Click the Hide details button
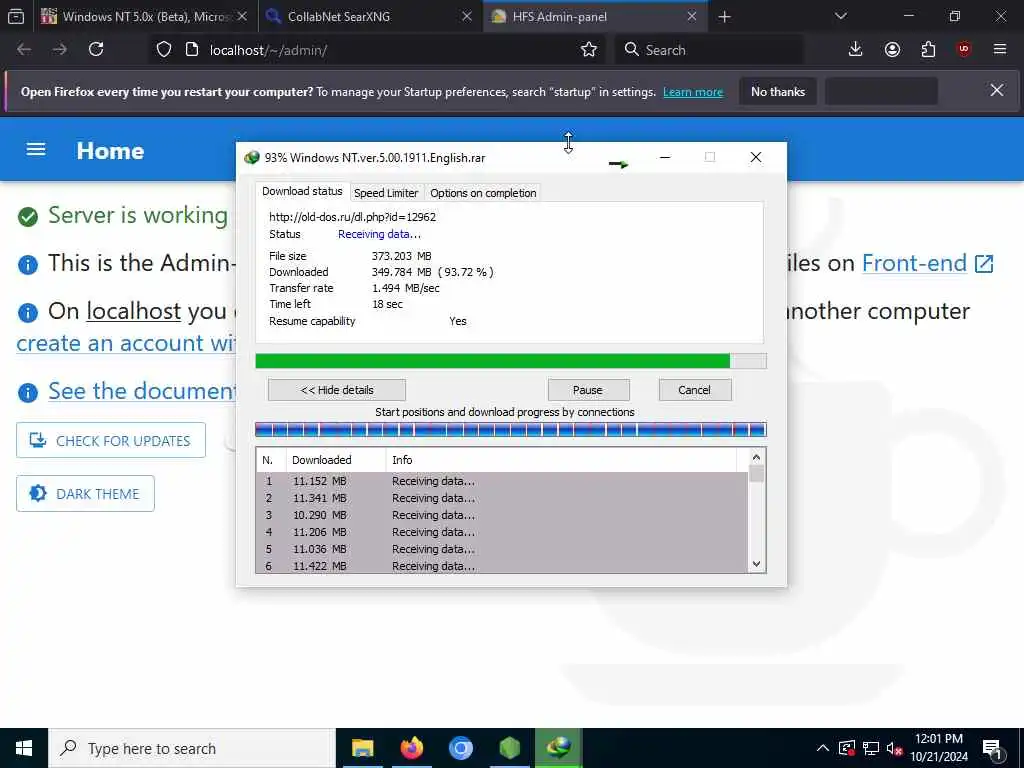The image size is (1024, 768). pyautogui.click(x=337, y=390)
